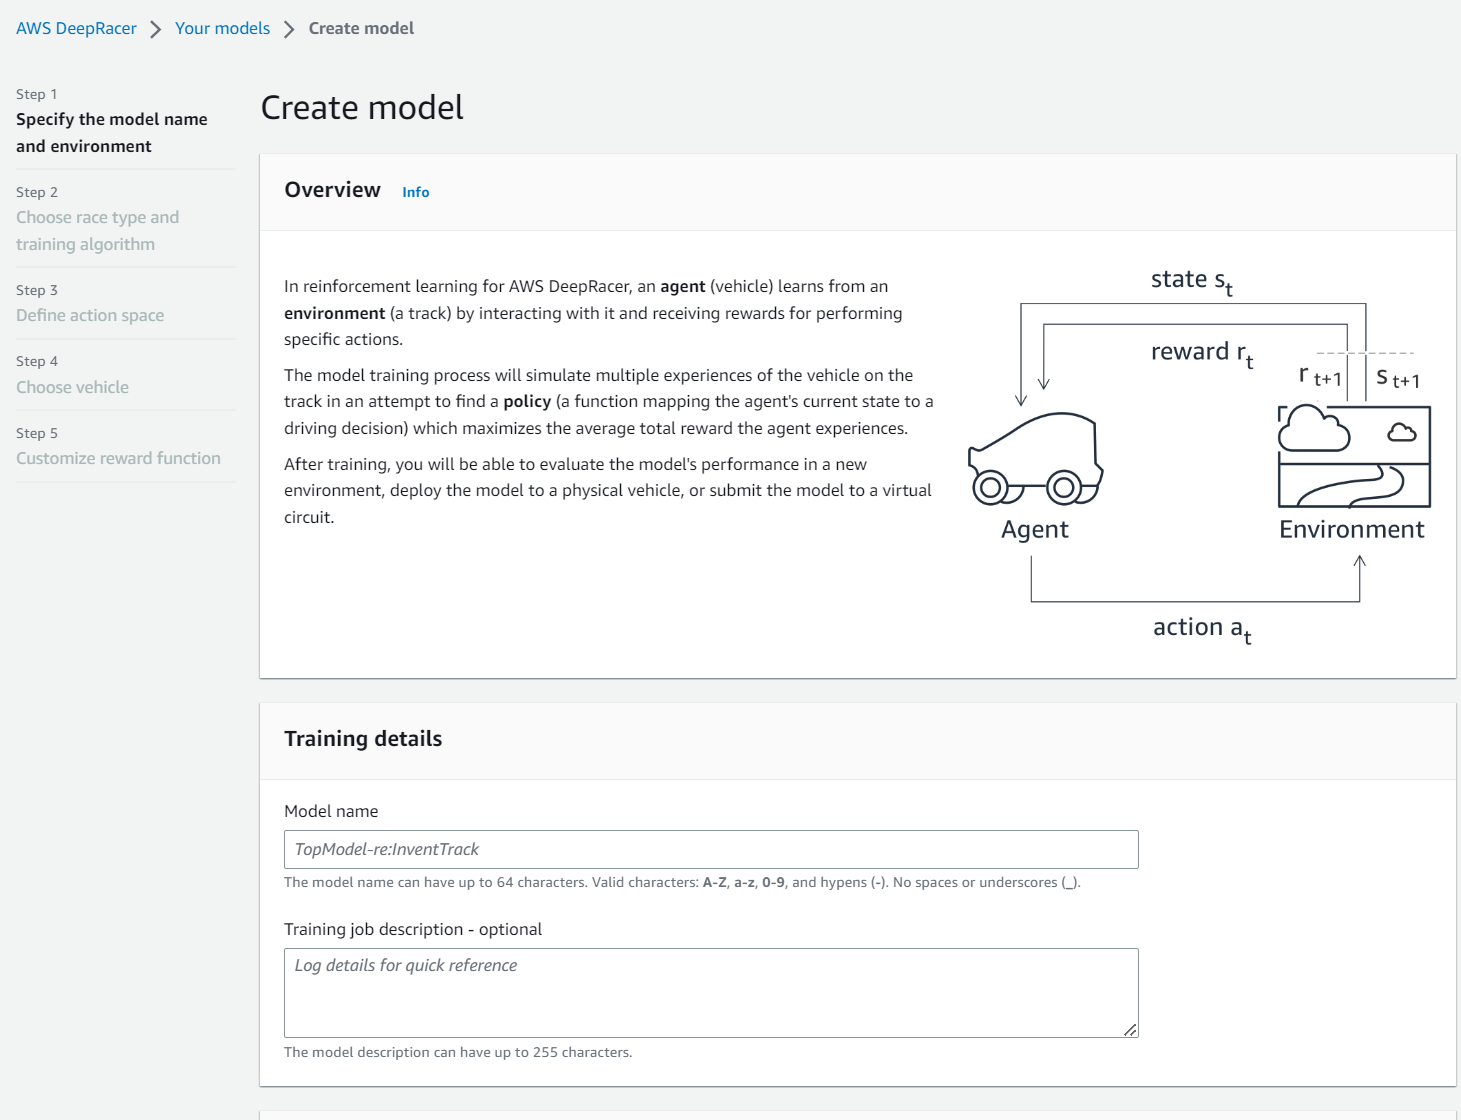Screen dimensions: 1461x1120
Task: Click the Environment track icon in the diagram
Action: [1354, 456]
